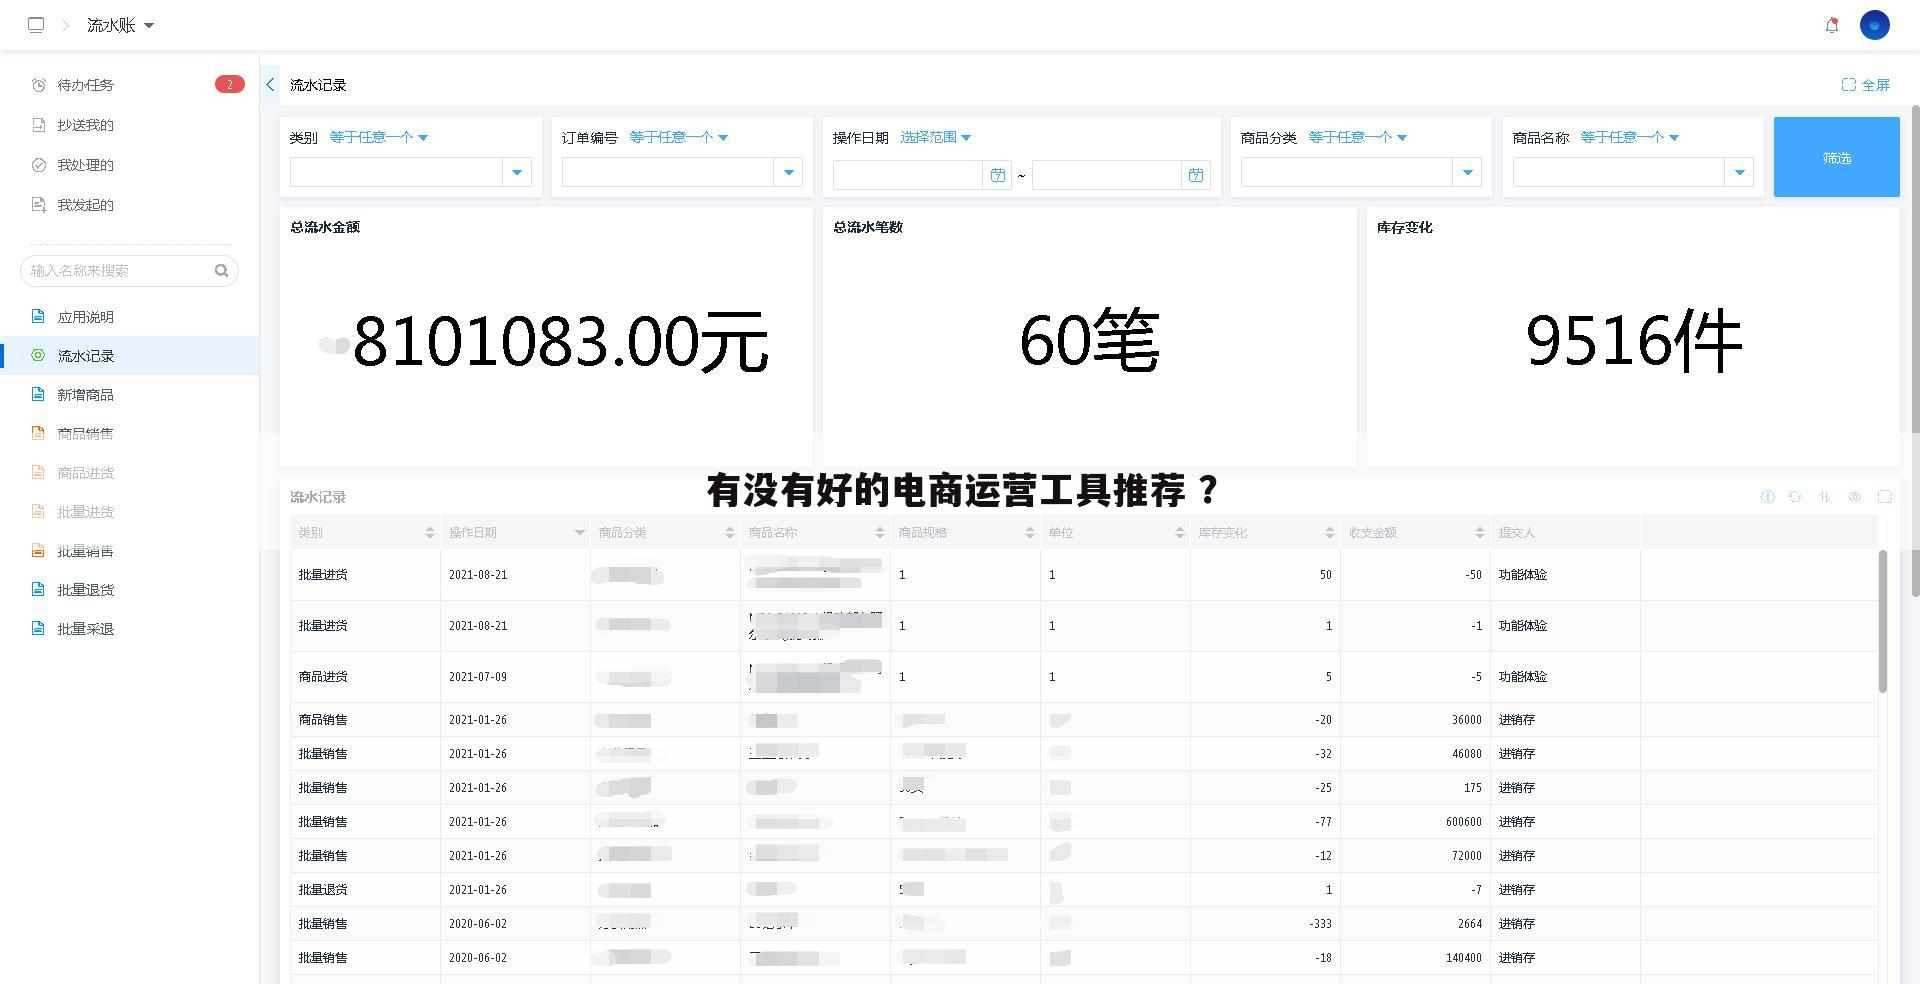Open the 操作日期 选择范围 dropdown
Screen dimensions: 1920x984
click(x=936, y=137)
